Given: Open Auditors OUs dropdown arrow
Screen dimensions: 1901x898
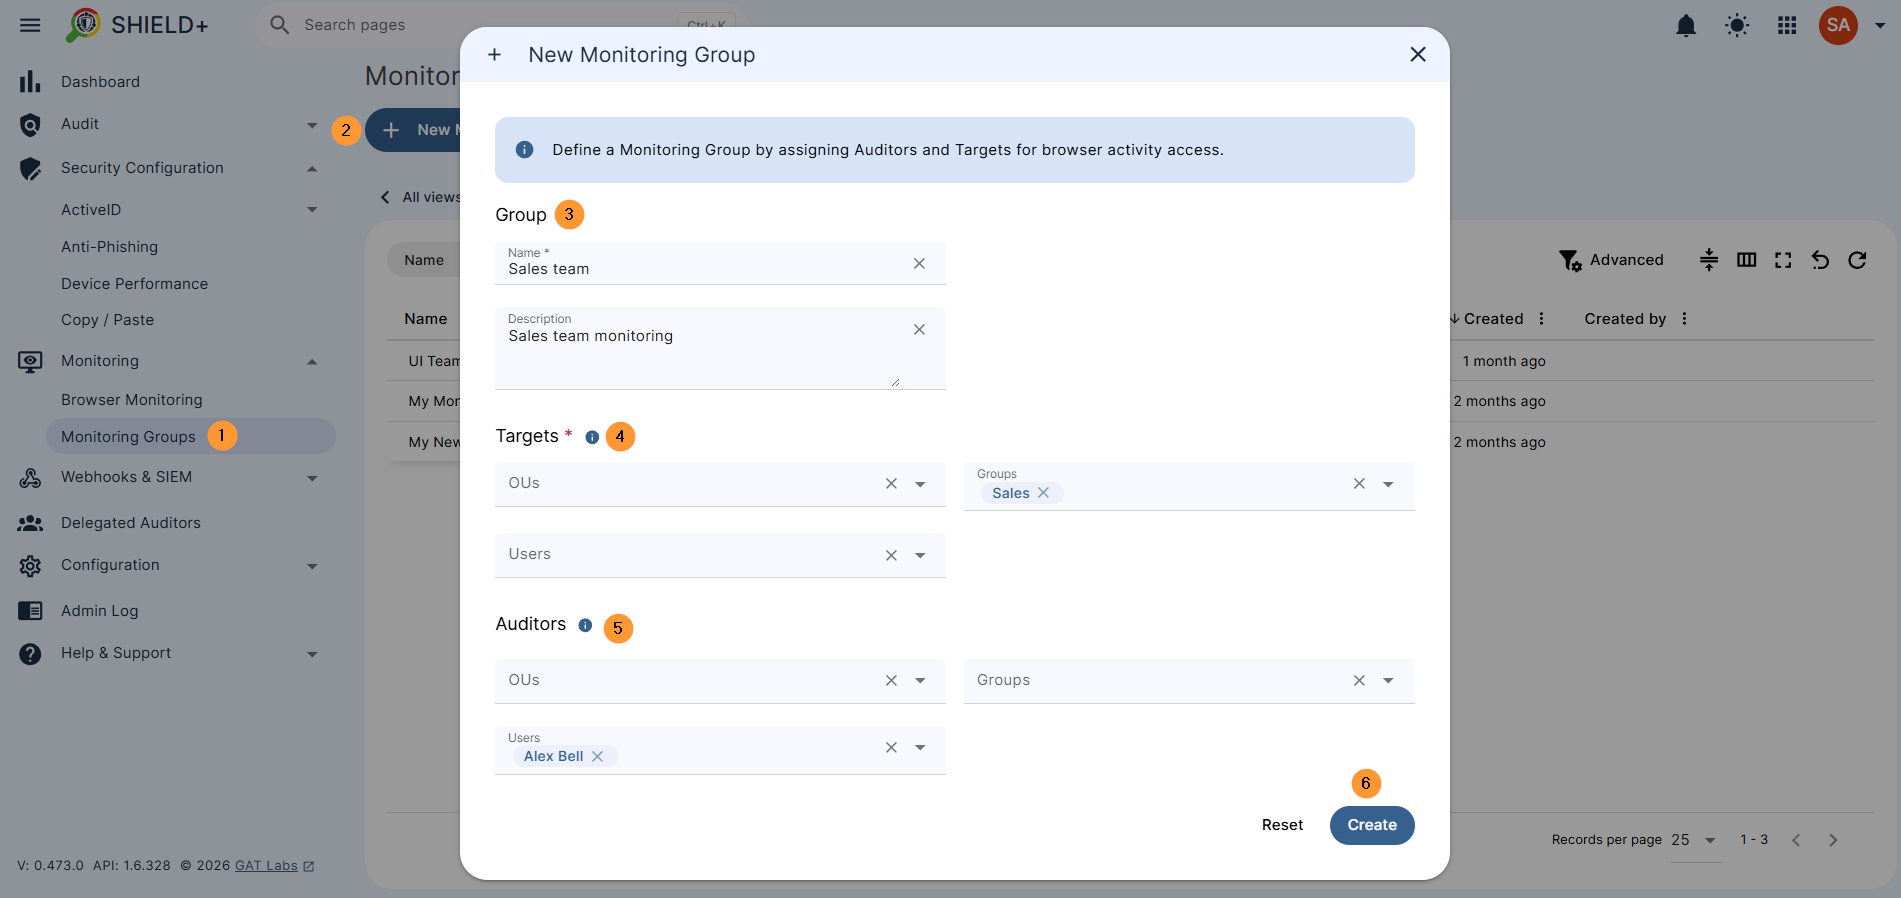Looking at the screenshot, I should 920,681.
